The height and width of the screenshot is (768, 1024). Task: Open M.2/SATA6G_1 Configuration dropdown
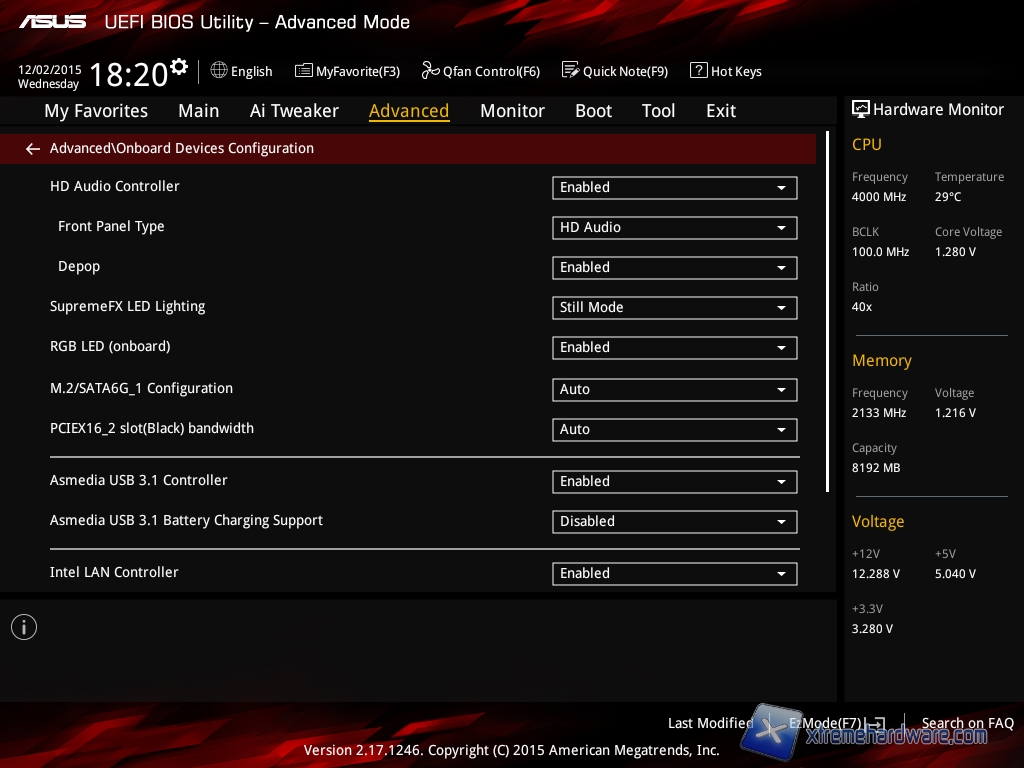[674, 390]
